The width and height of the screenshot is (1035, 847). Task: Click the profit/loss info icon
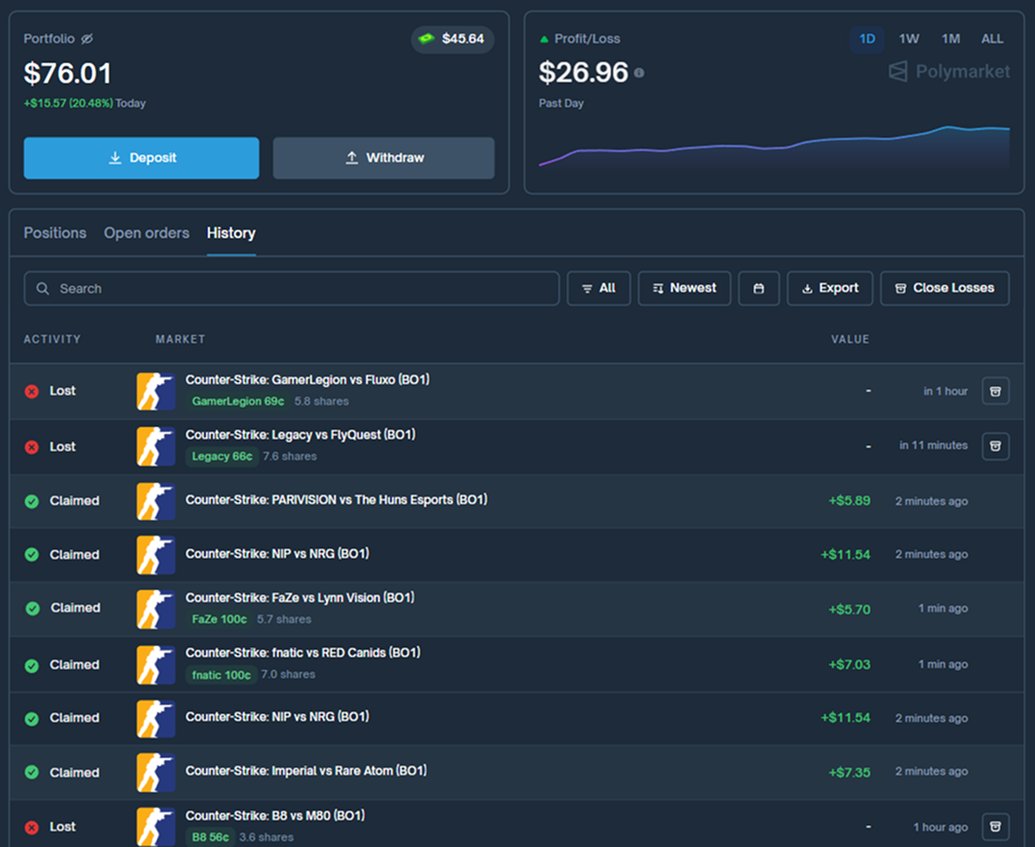click(639, 73)
